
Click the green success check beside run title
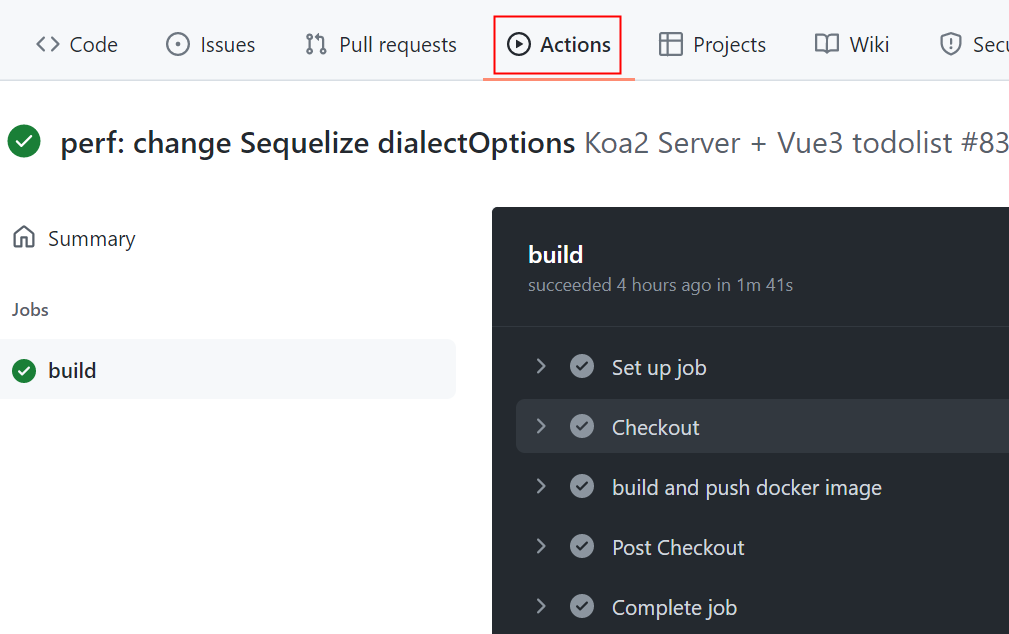[24, 142]
